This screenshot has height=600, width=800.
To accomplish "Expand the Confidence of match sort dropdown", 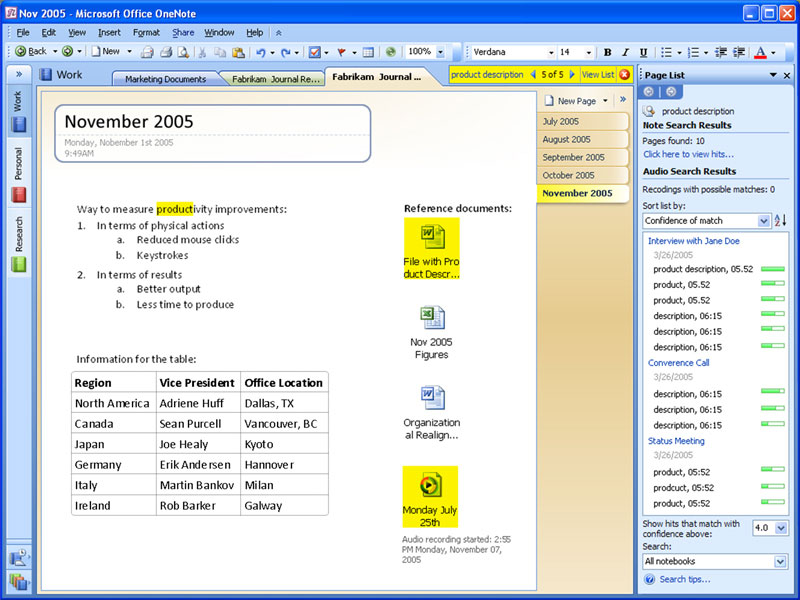I will pos(764,220).
